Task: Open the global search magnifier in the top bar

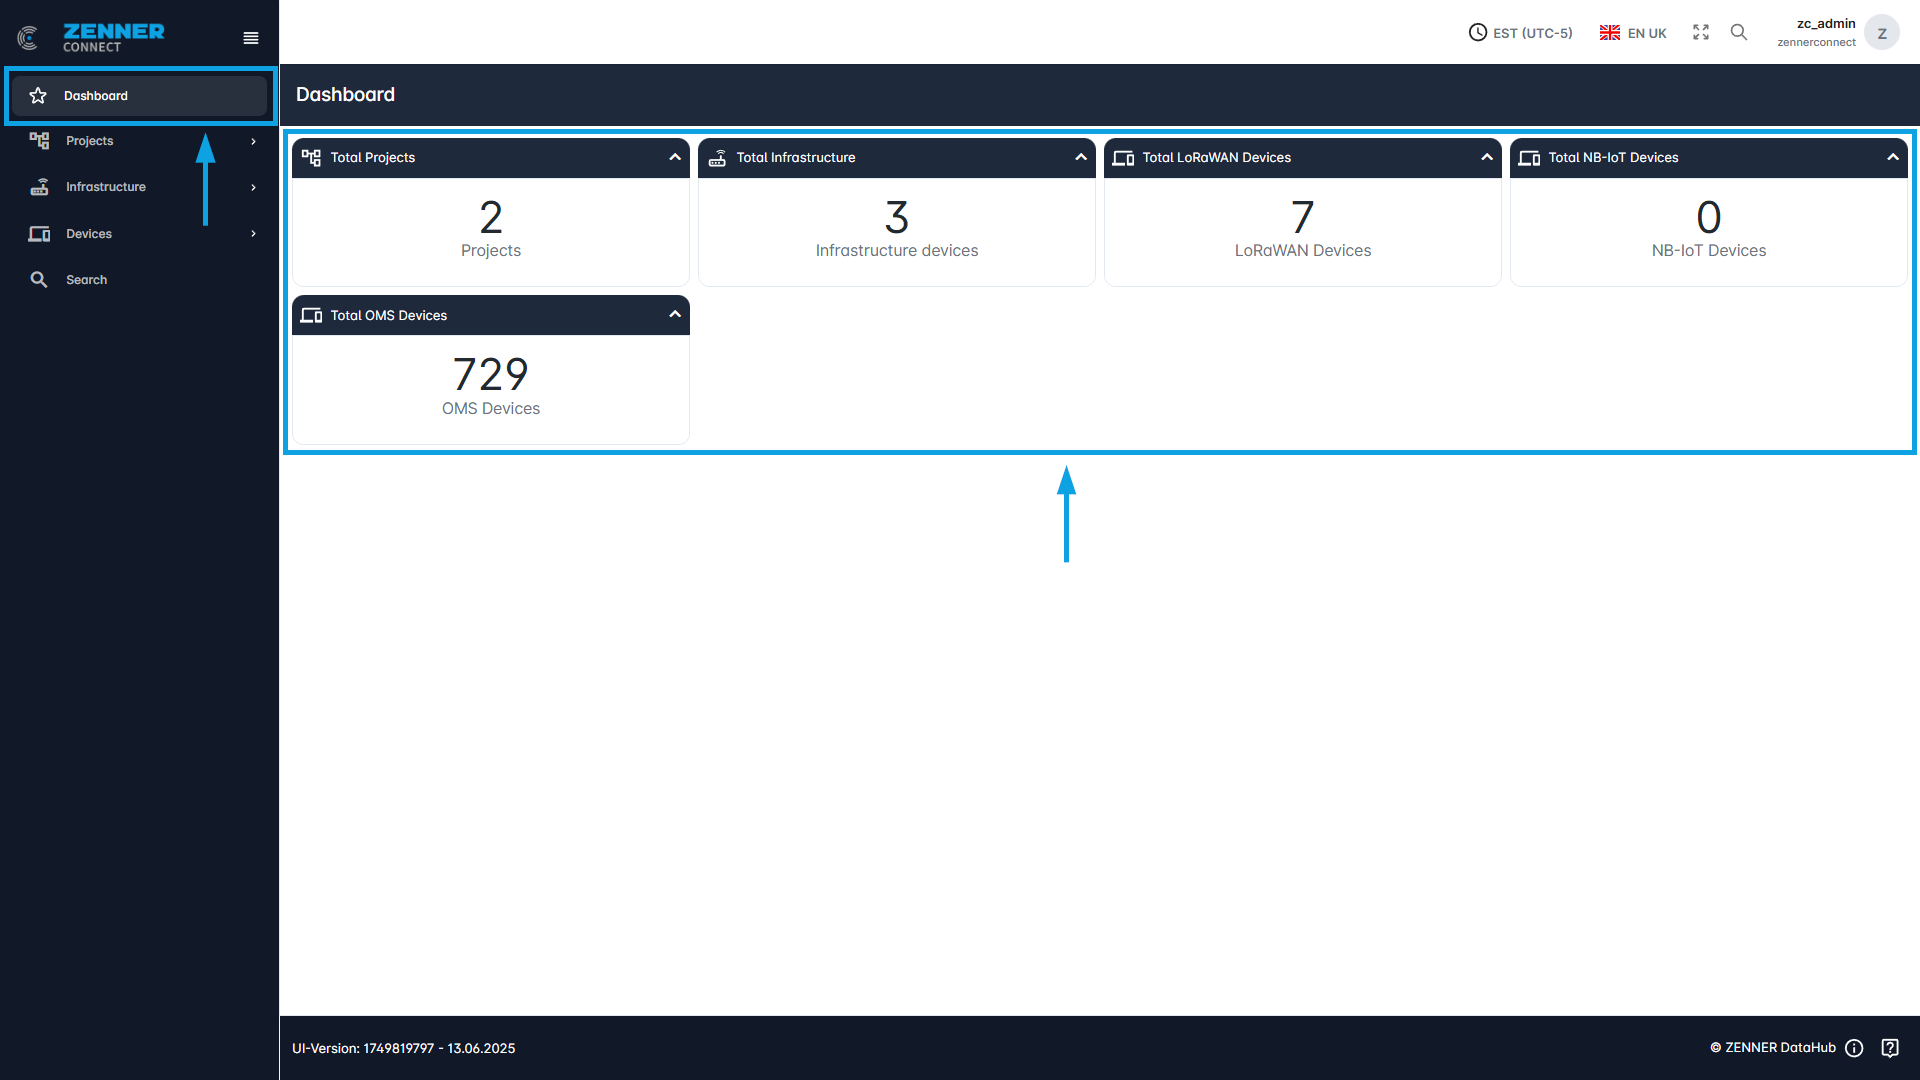Action: 1738,32
